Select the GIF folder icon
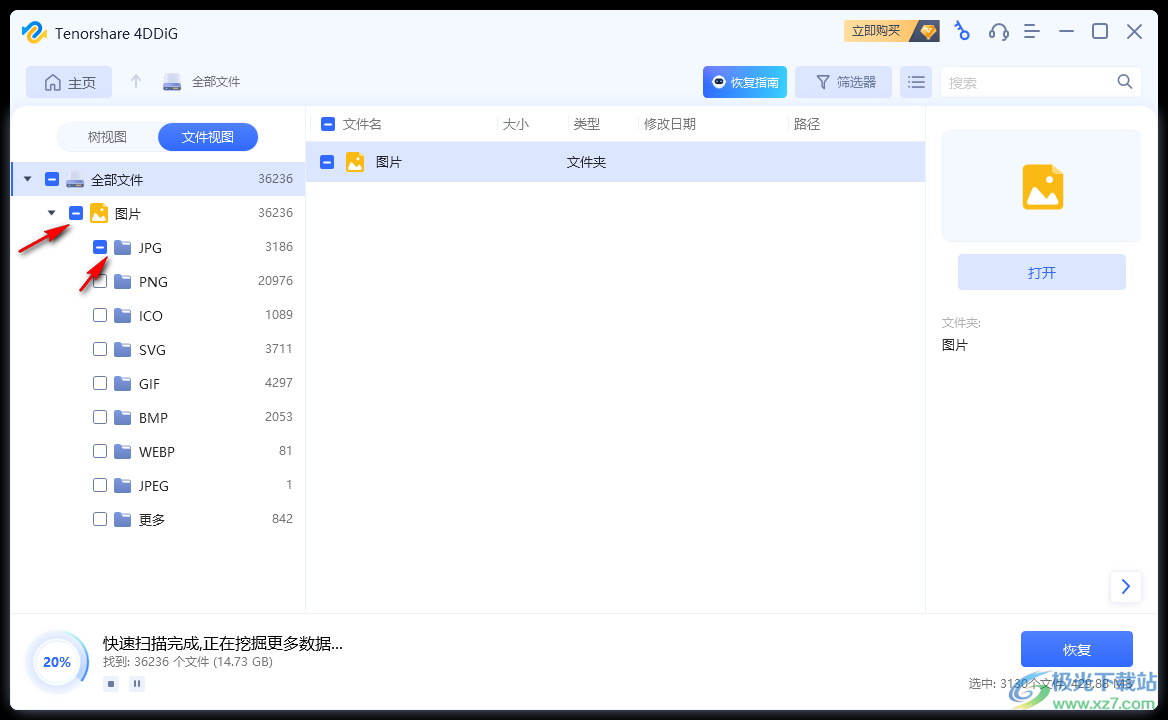1168x720 pixels. coord(123,383)
